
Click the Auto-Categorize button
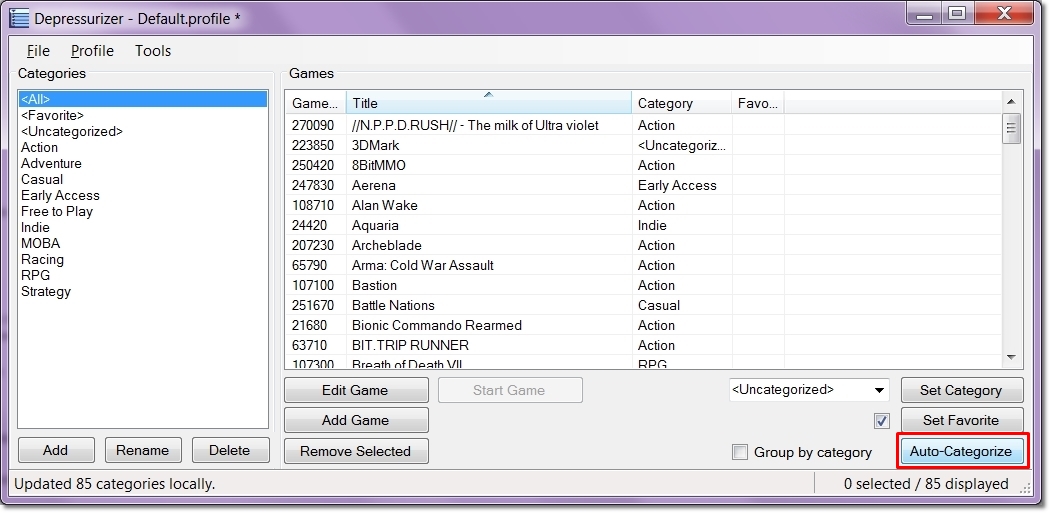(961, 451)
